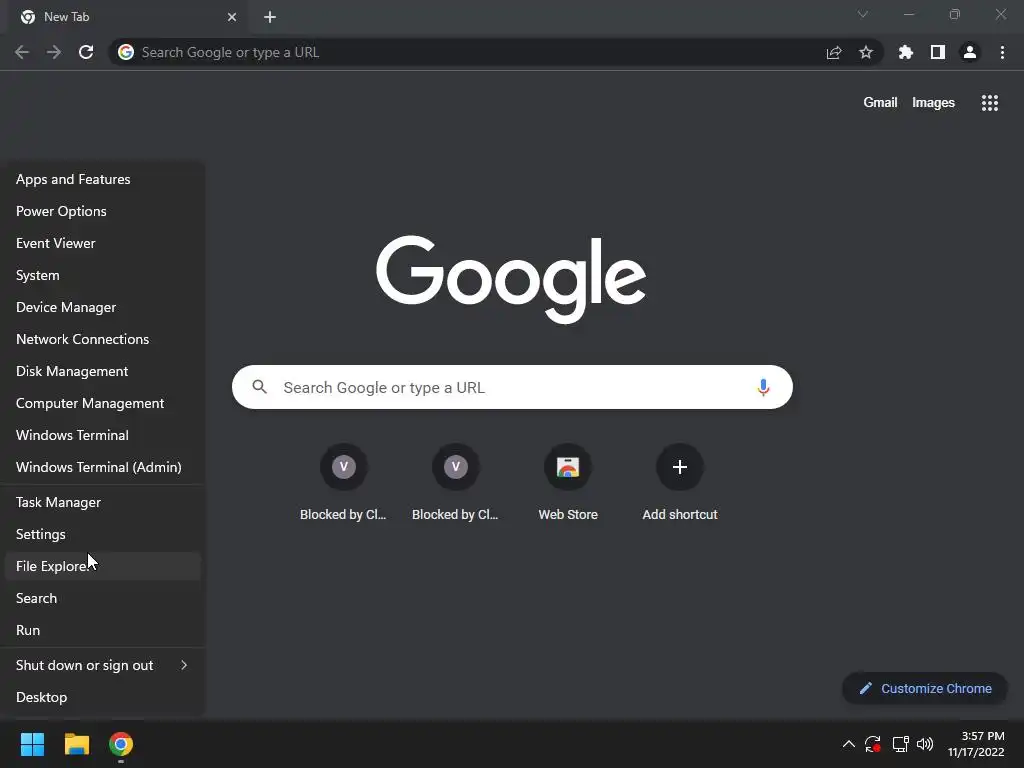Reload the page with the refresh icon

(86, 52)
